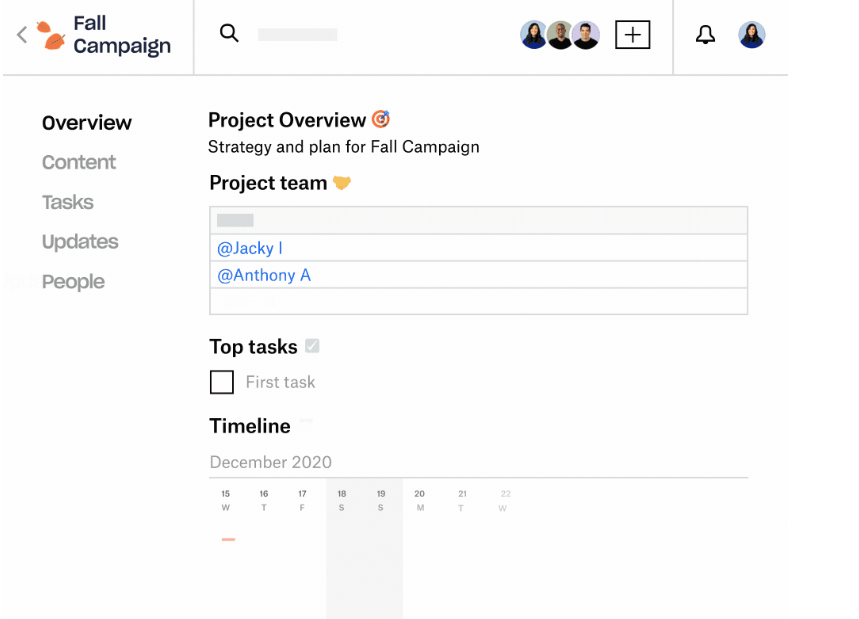Image resolution: width=859 pixels, height=619 pixels.
Task: Open the @Anthony A mention link
Action: point(264,275)
